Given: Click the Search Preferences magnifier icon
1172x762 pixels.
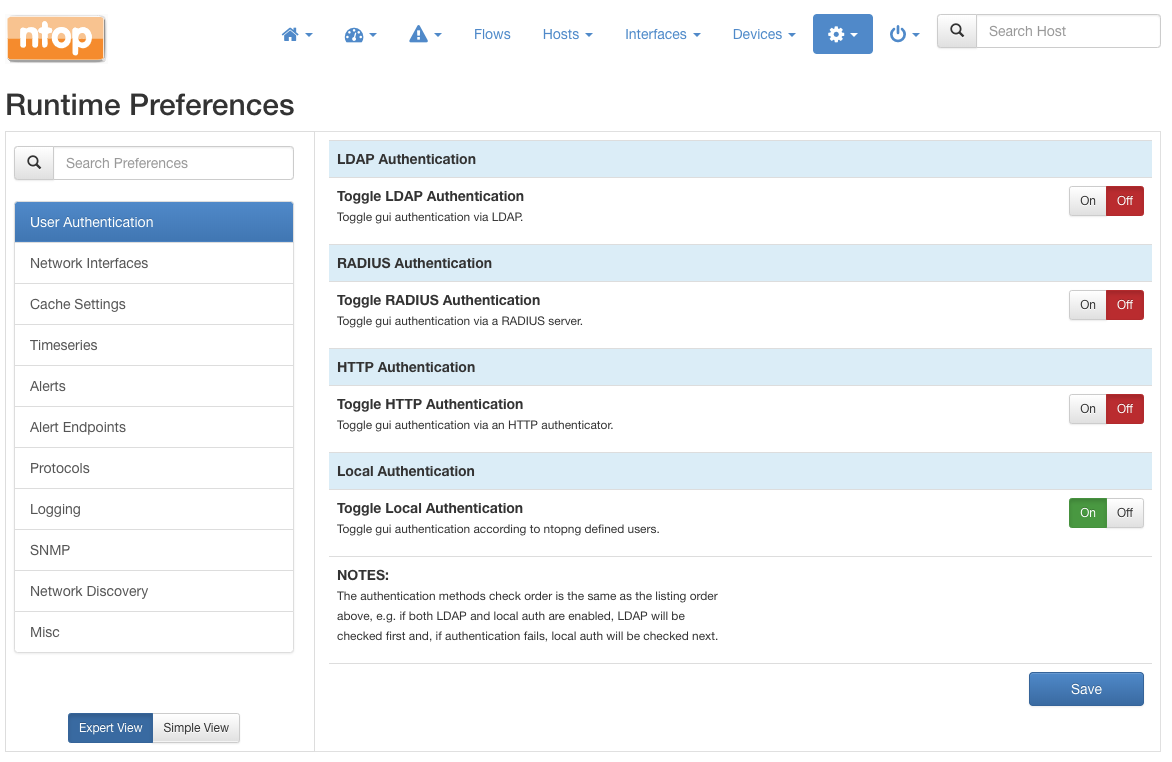Looking at the screenshot, I should click(x=34, y=163).
